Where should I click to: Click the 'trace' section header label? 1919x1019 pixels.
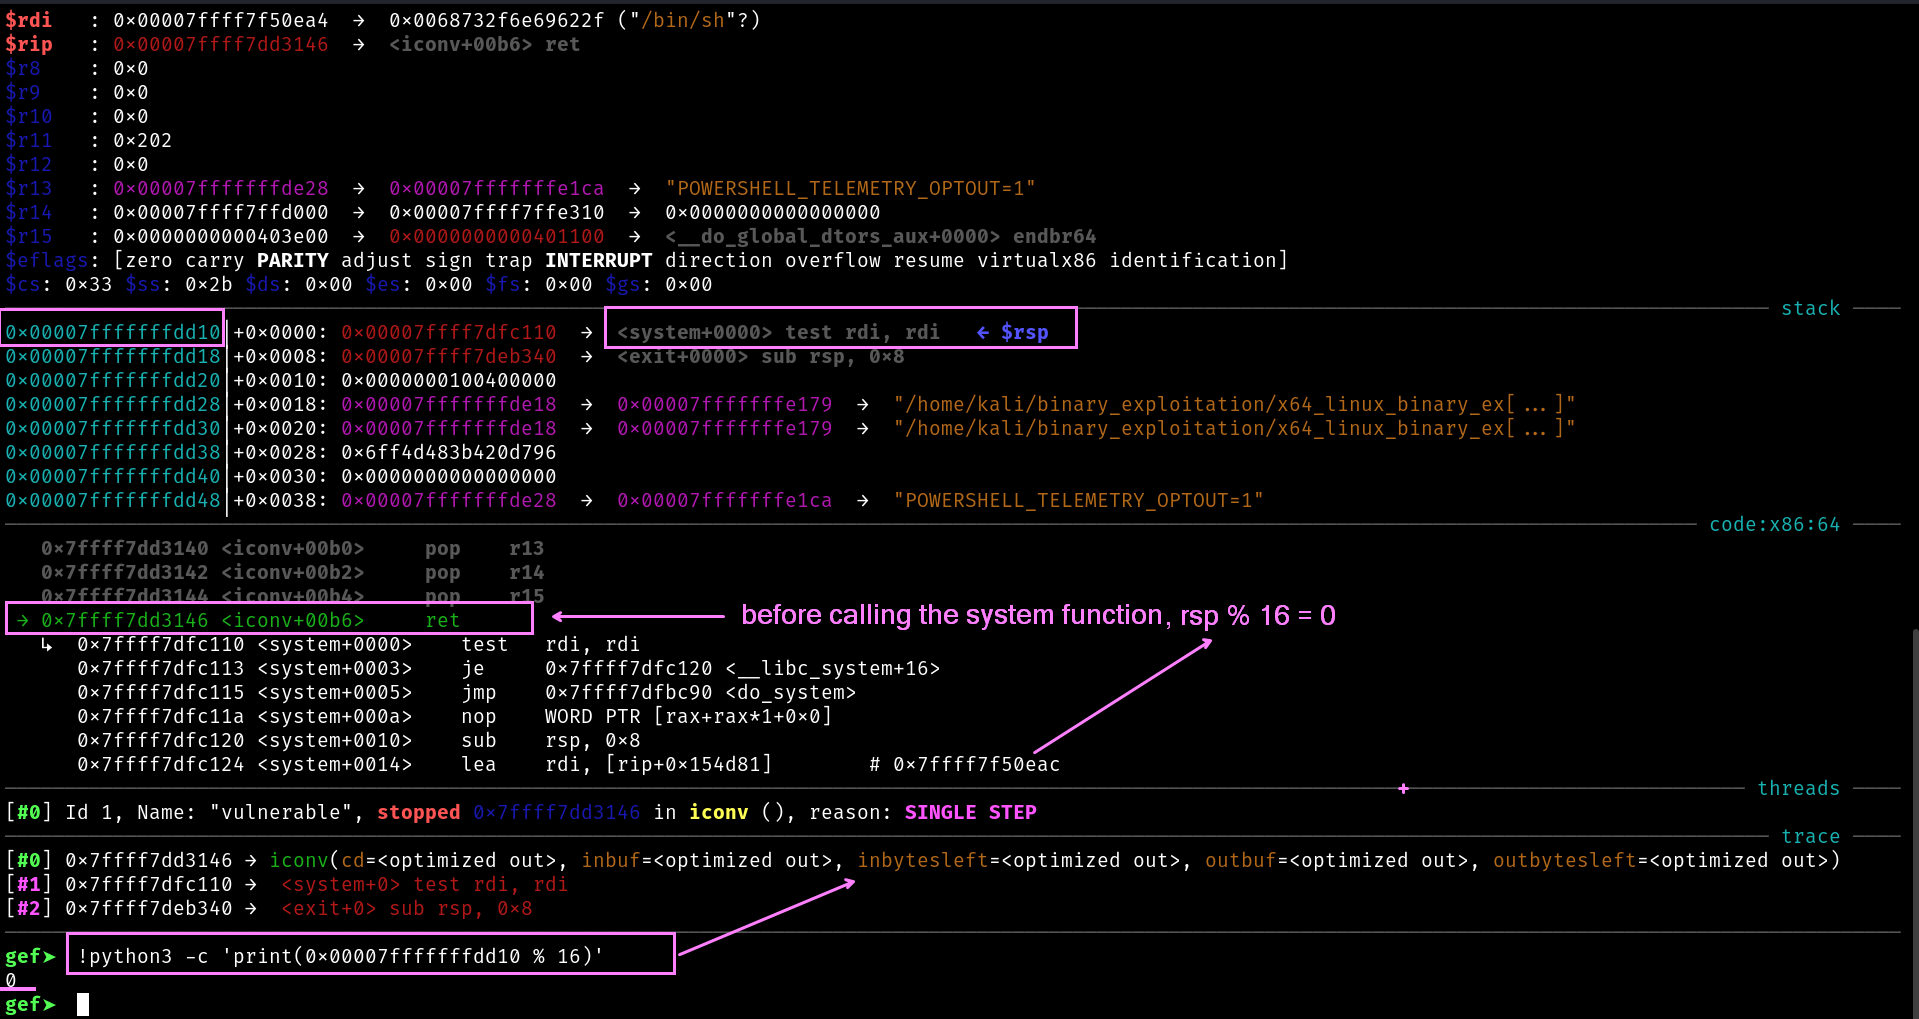coord(1810,837)
